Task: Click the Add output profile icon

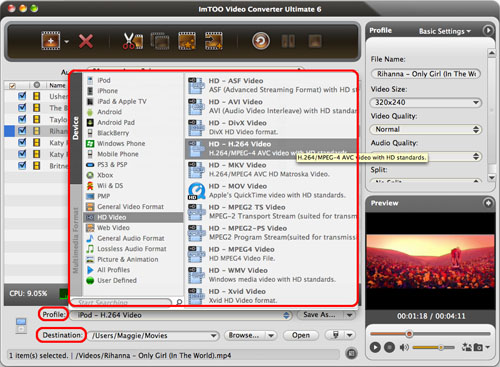Action: point(214,41)
